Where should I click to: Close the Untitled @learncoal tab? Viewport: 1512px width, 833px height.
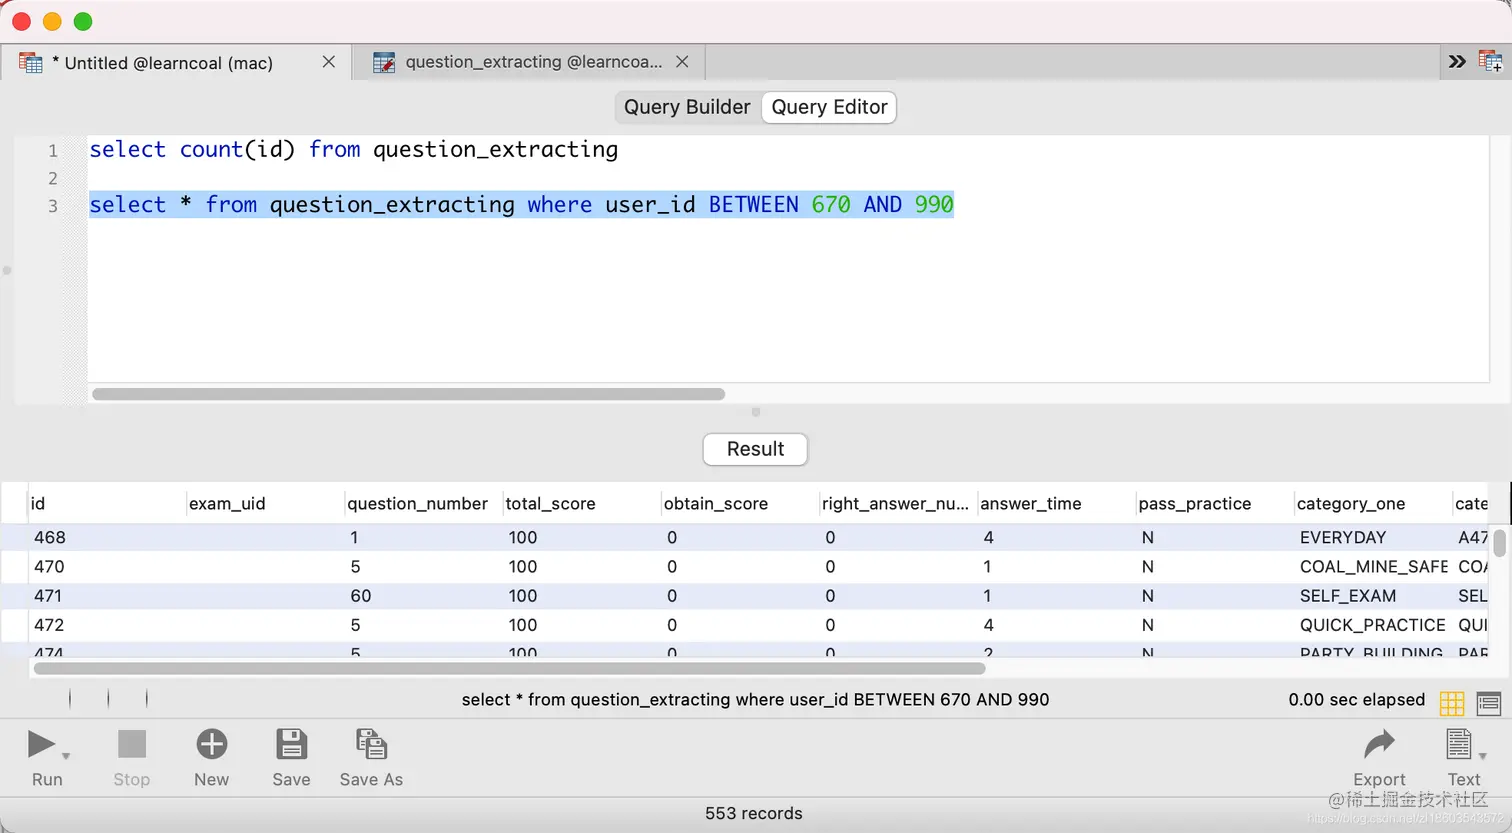(x=328, y=62)
